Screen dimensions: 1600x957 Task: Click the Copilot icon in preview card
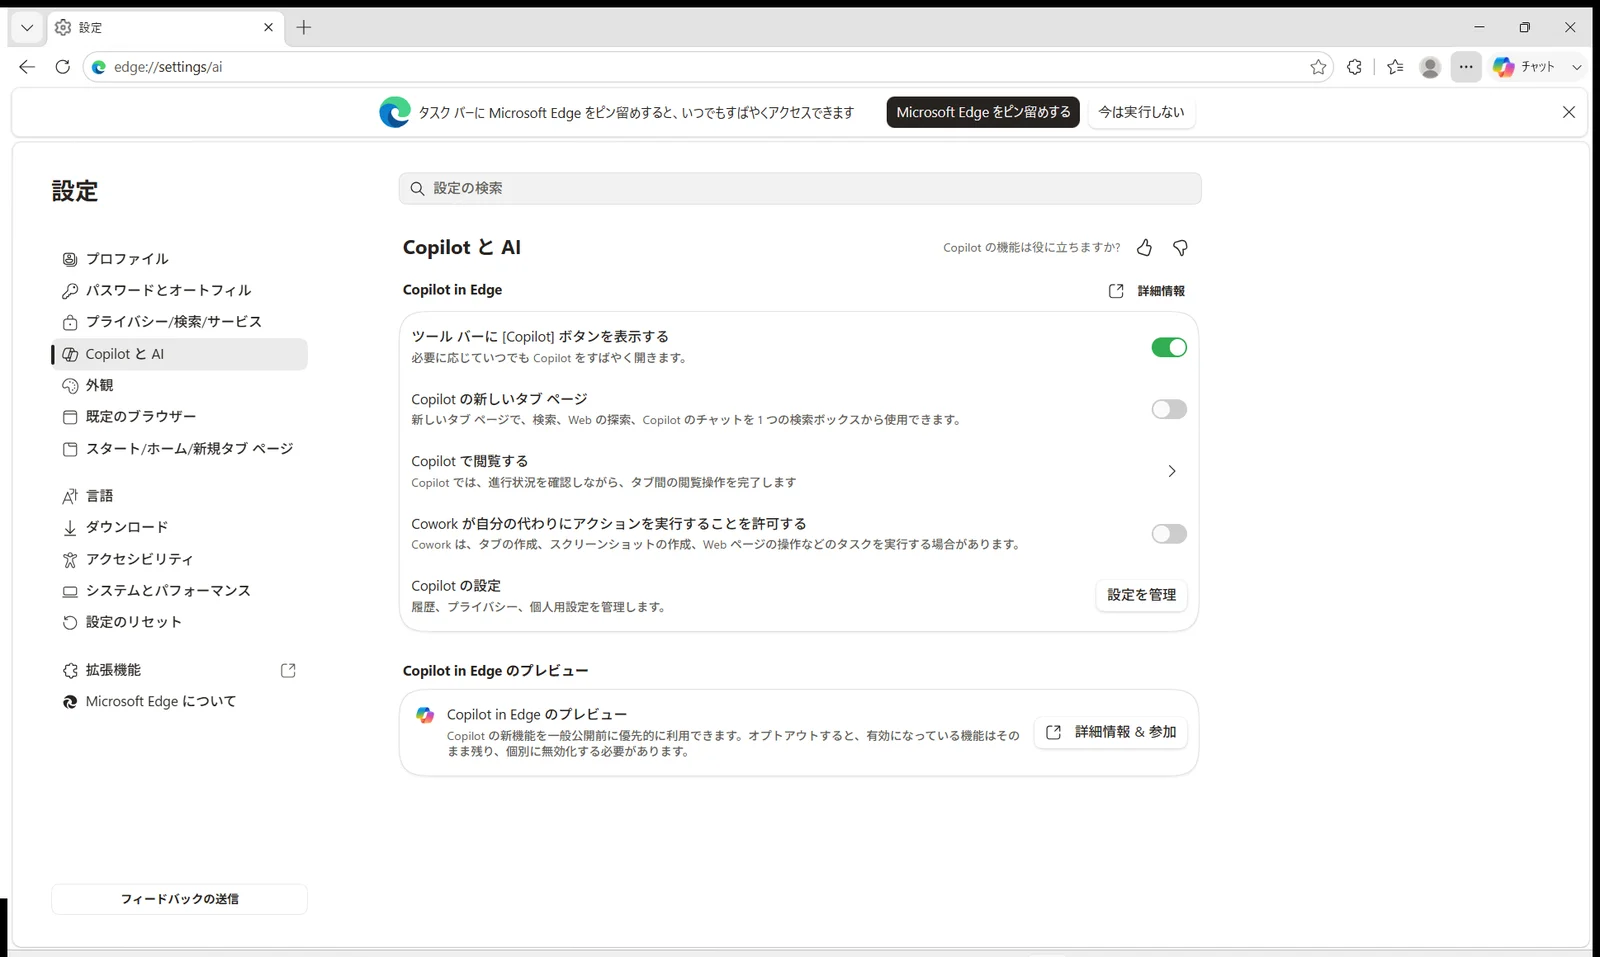[425, 715]
